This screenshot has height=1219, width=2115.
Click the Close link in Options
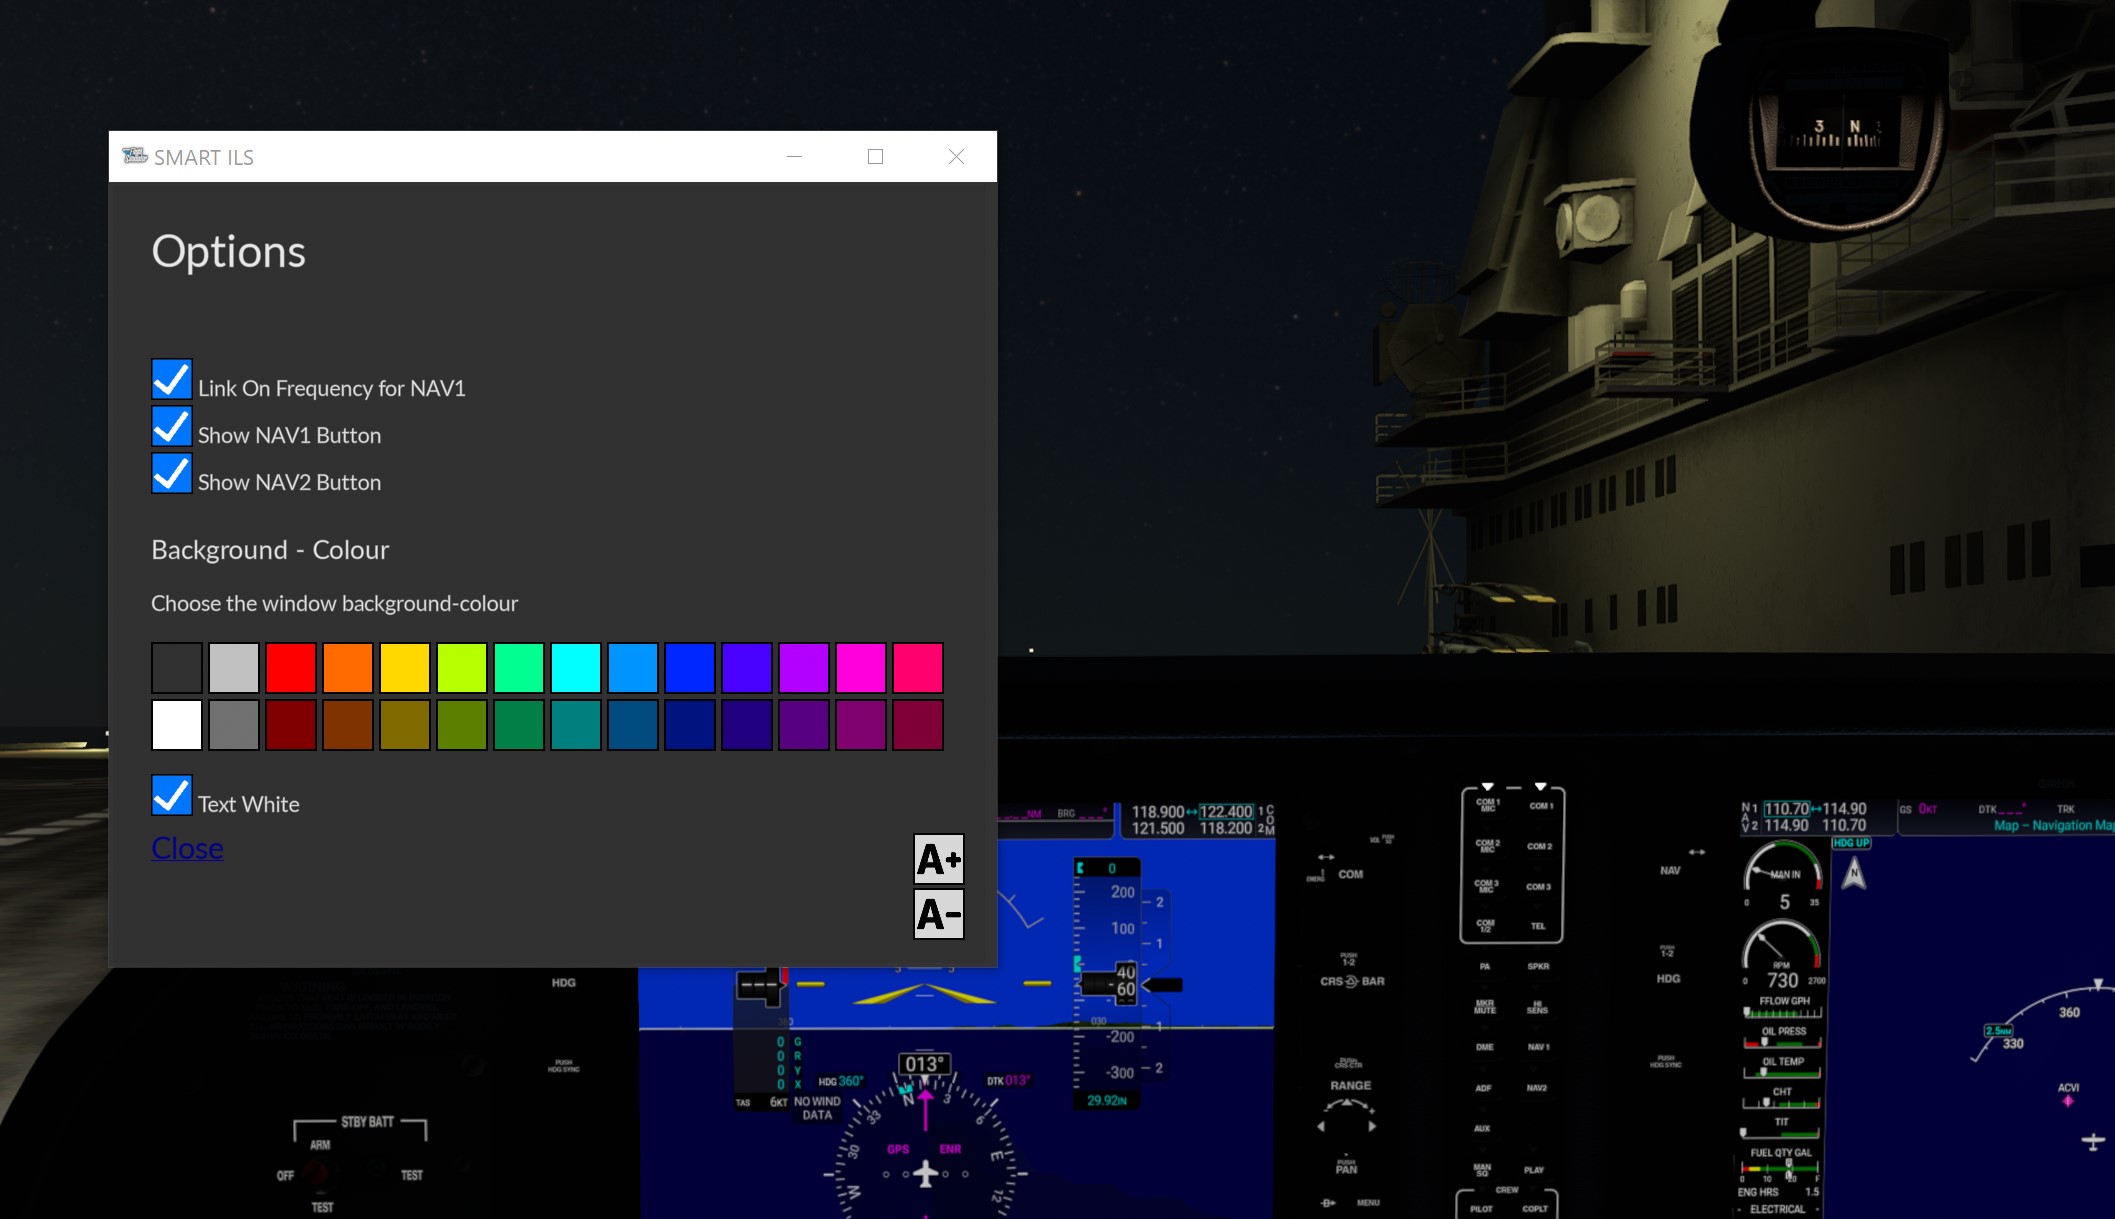coord(187,848)
